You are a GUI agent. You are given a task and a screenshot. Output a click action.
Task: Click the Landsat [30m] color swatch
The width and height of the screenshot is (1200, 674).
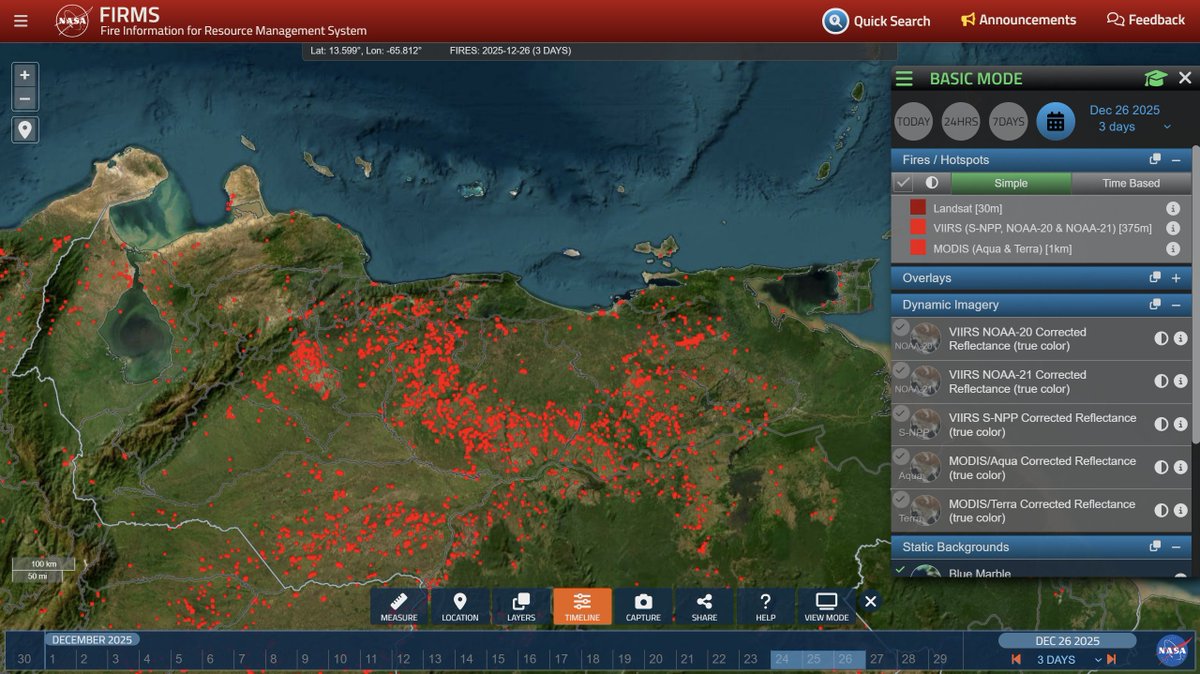tap(918, 208)
